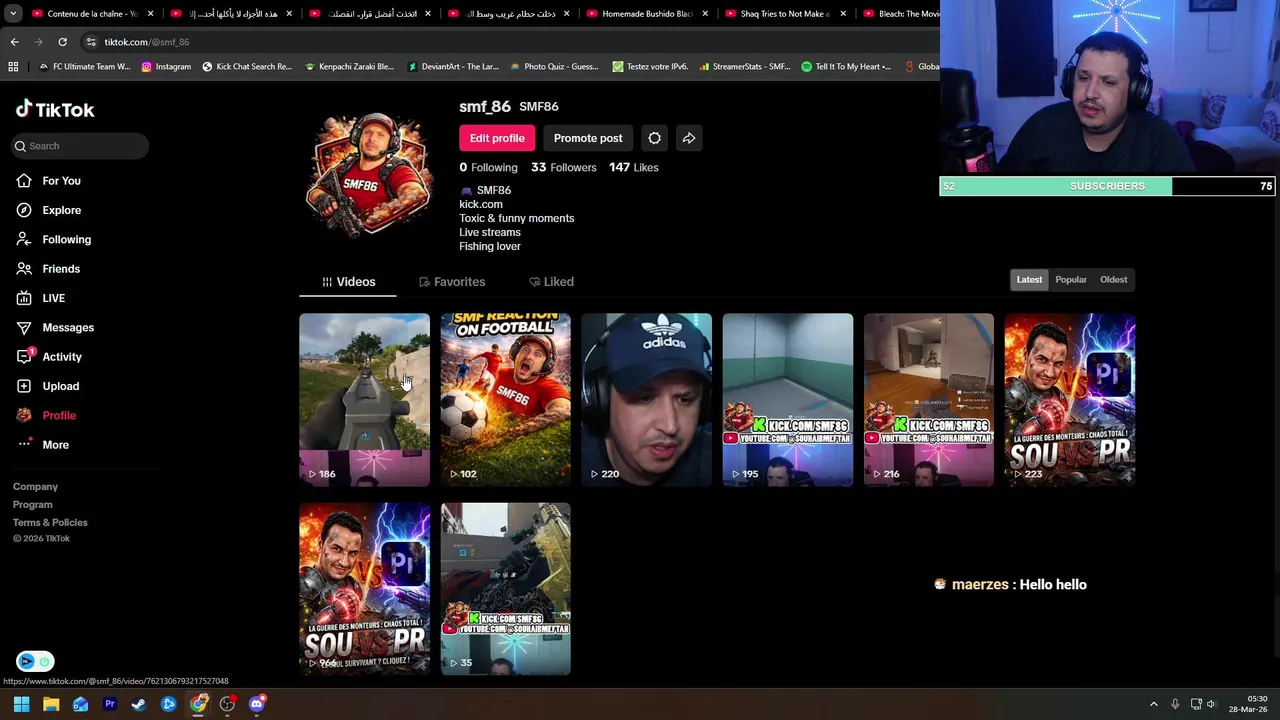Open the video with 35 views
Image resolution: width=1280 pixels, height=720 pixels.
(x=505, y=589)
